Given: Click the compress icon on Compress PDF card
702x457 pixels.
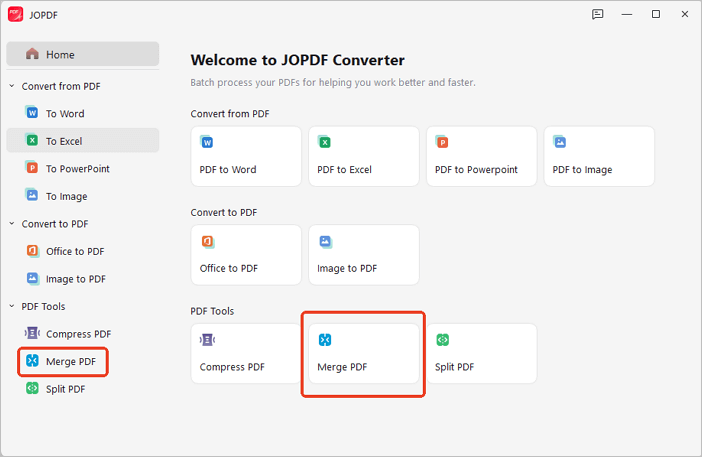Looking at the screenshot, I should 207,340.
